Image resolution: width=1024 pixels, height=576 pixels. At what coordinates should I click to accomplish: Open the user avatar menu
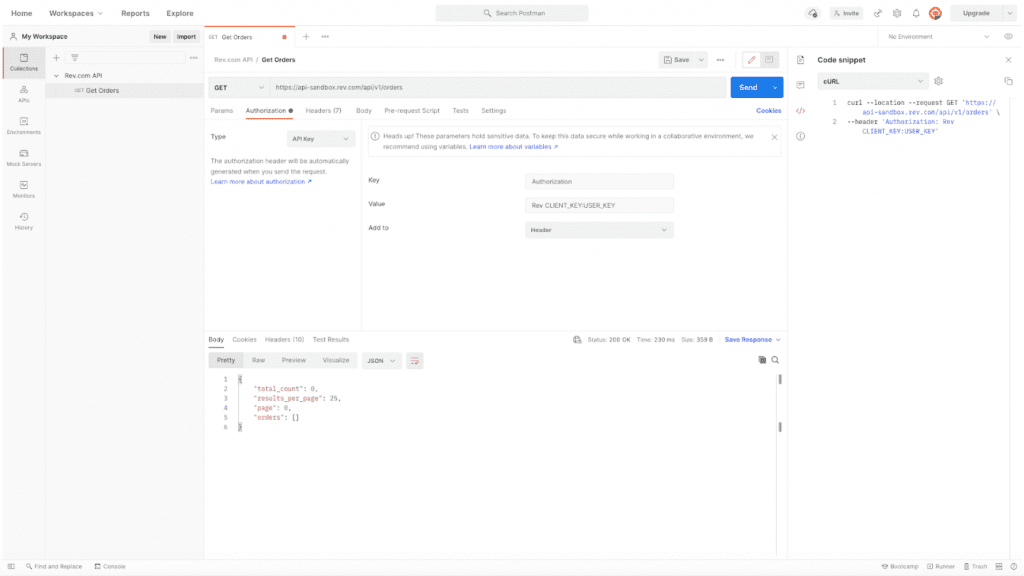[935, 13]
